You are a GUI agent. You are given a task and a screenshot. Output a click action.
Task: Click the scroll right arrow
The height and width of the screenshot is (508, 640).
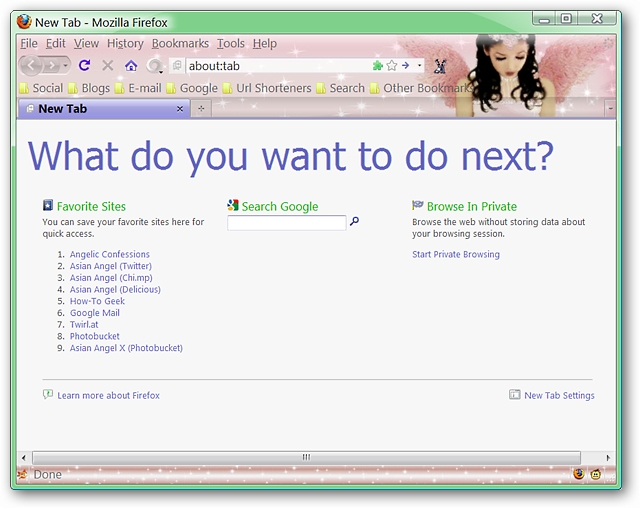(x=608, y=458)
